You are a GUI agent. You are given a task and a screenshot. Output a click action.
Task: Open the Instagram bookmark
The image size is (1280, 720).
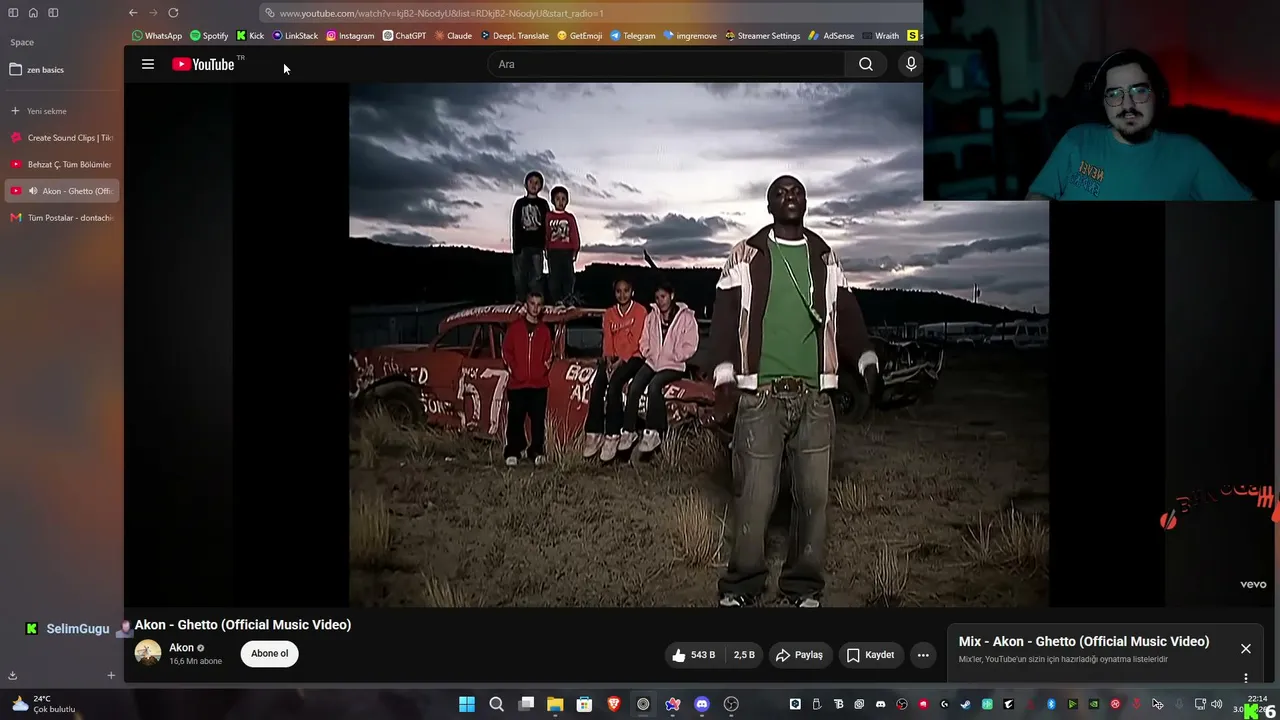coord(350,36)
